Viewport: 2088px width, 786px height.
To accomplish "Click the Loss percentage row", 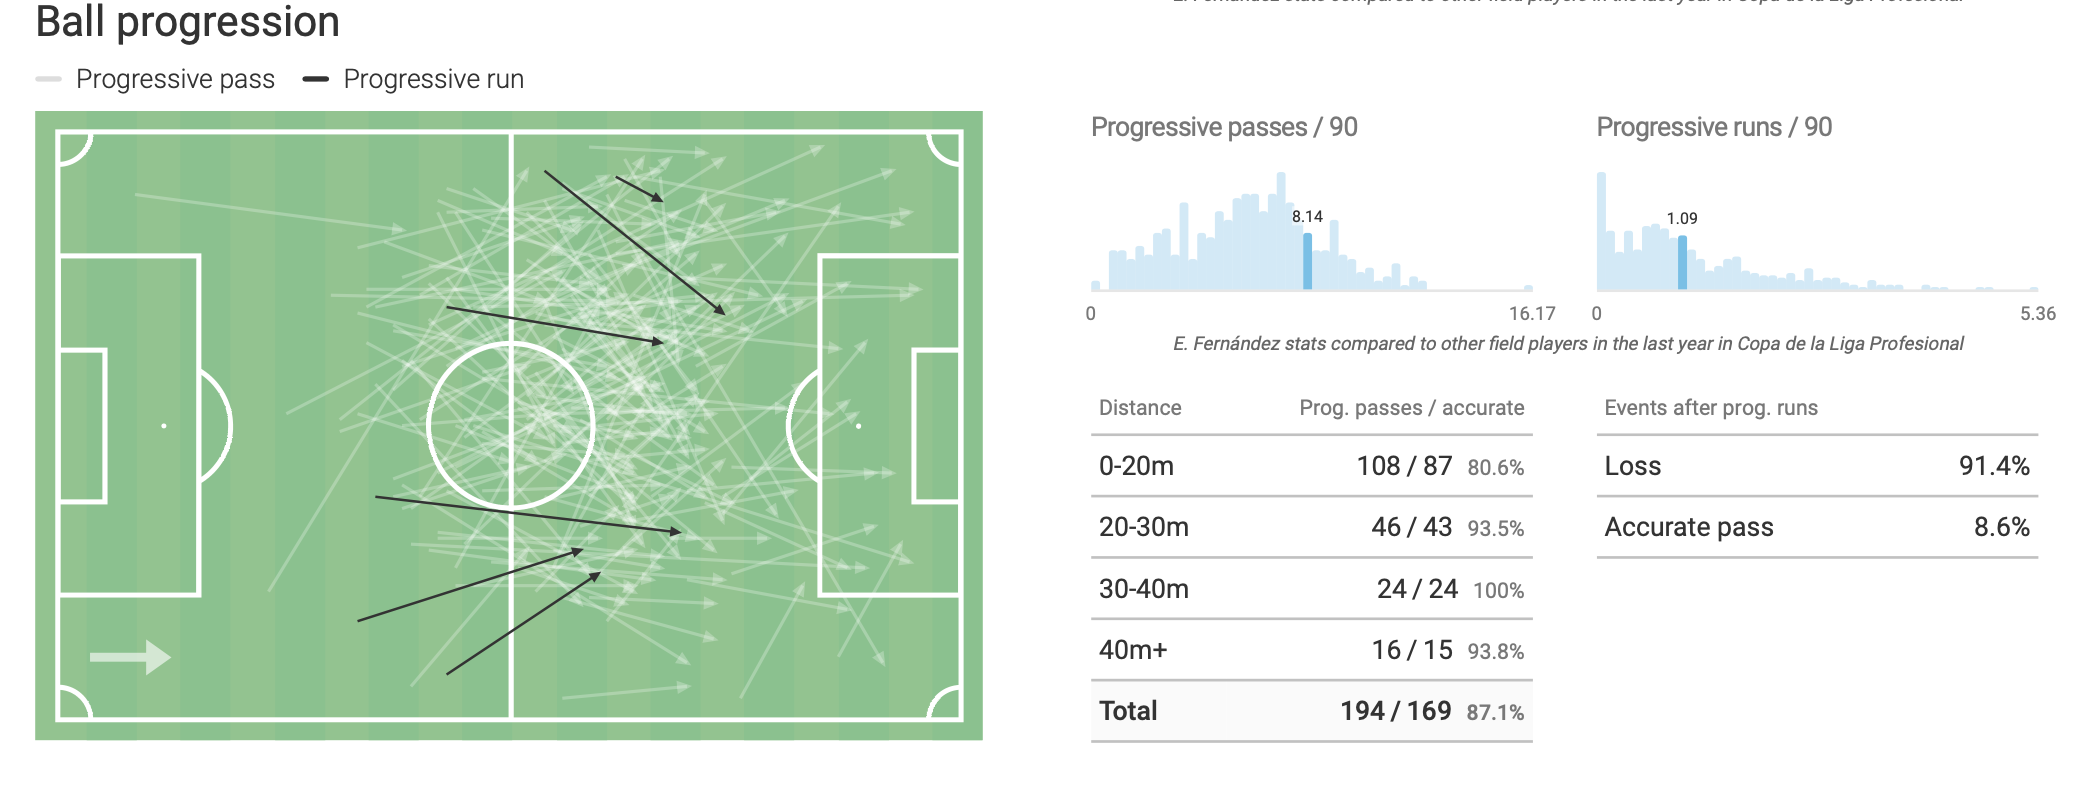I will pyautogui.click(x=1816, y=466).
